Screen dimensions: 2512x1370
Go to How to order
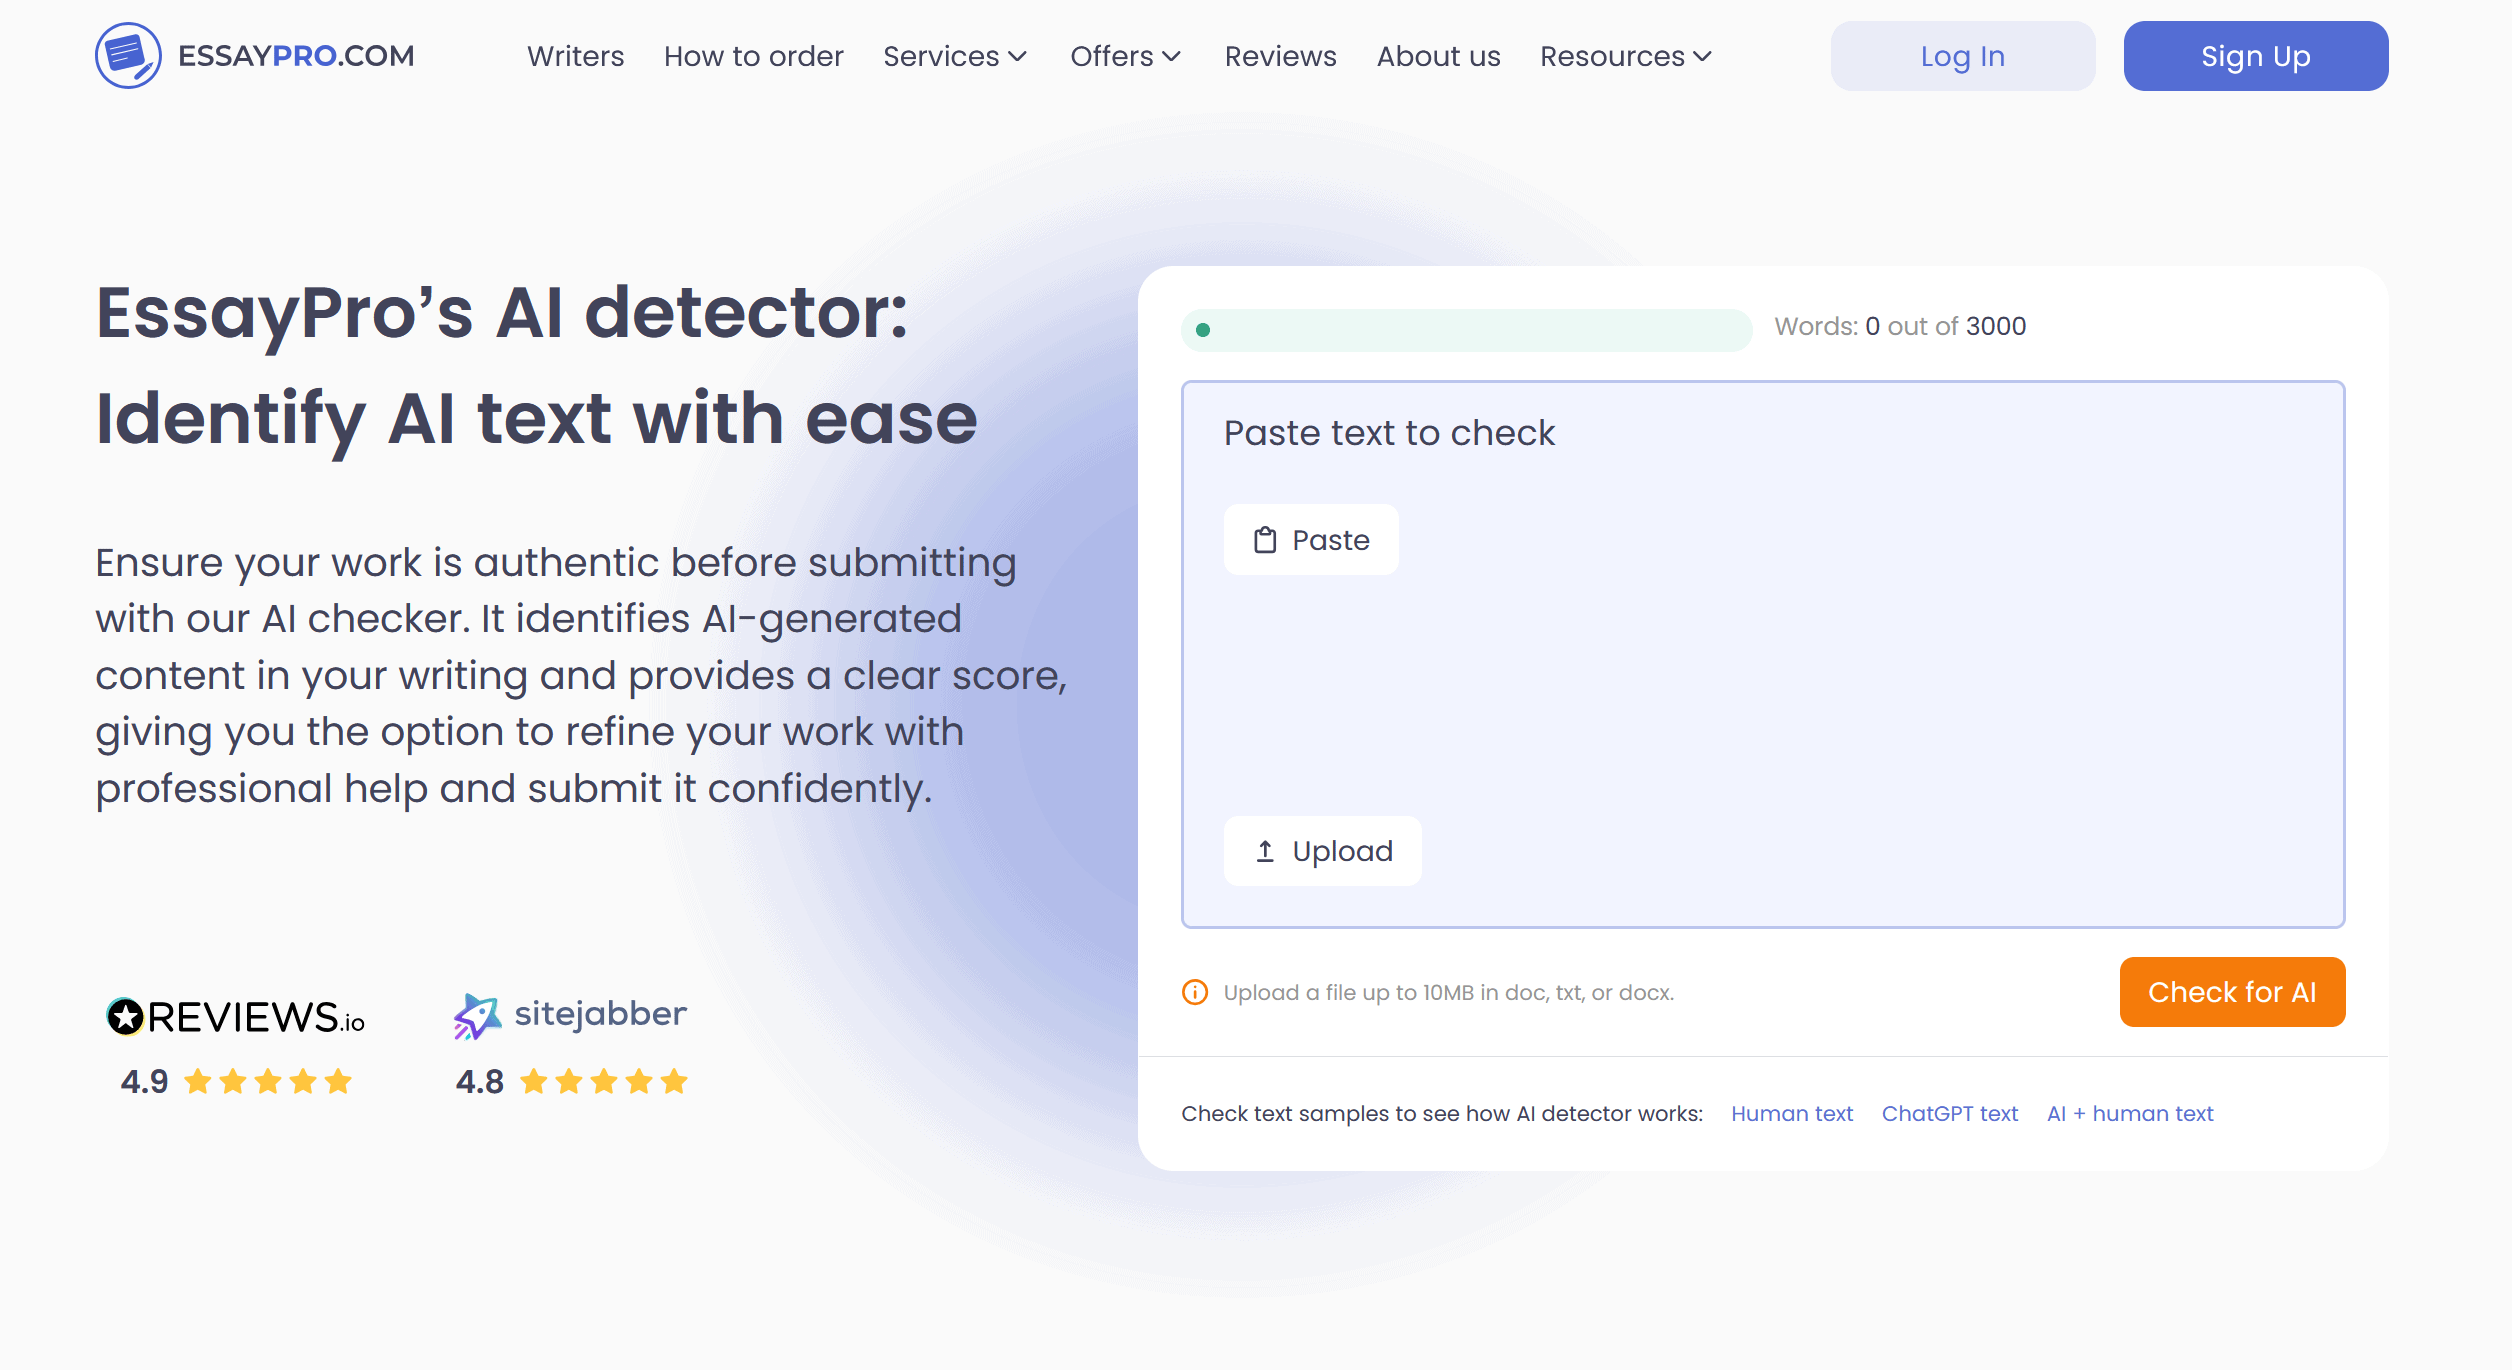(x=754, y=56)
